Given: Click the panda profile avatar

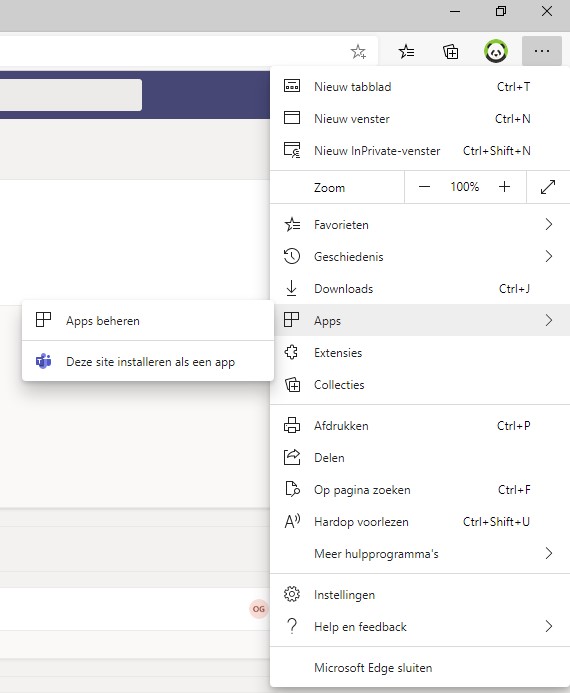Looking at the screenshot, I should [x=496, y=51].
